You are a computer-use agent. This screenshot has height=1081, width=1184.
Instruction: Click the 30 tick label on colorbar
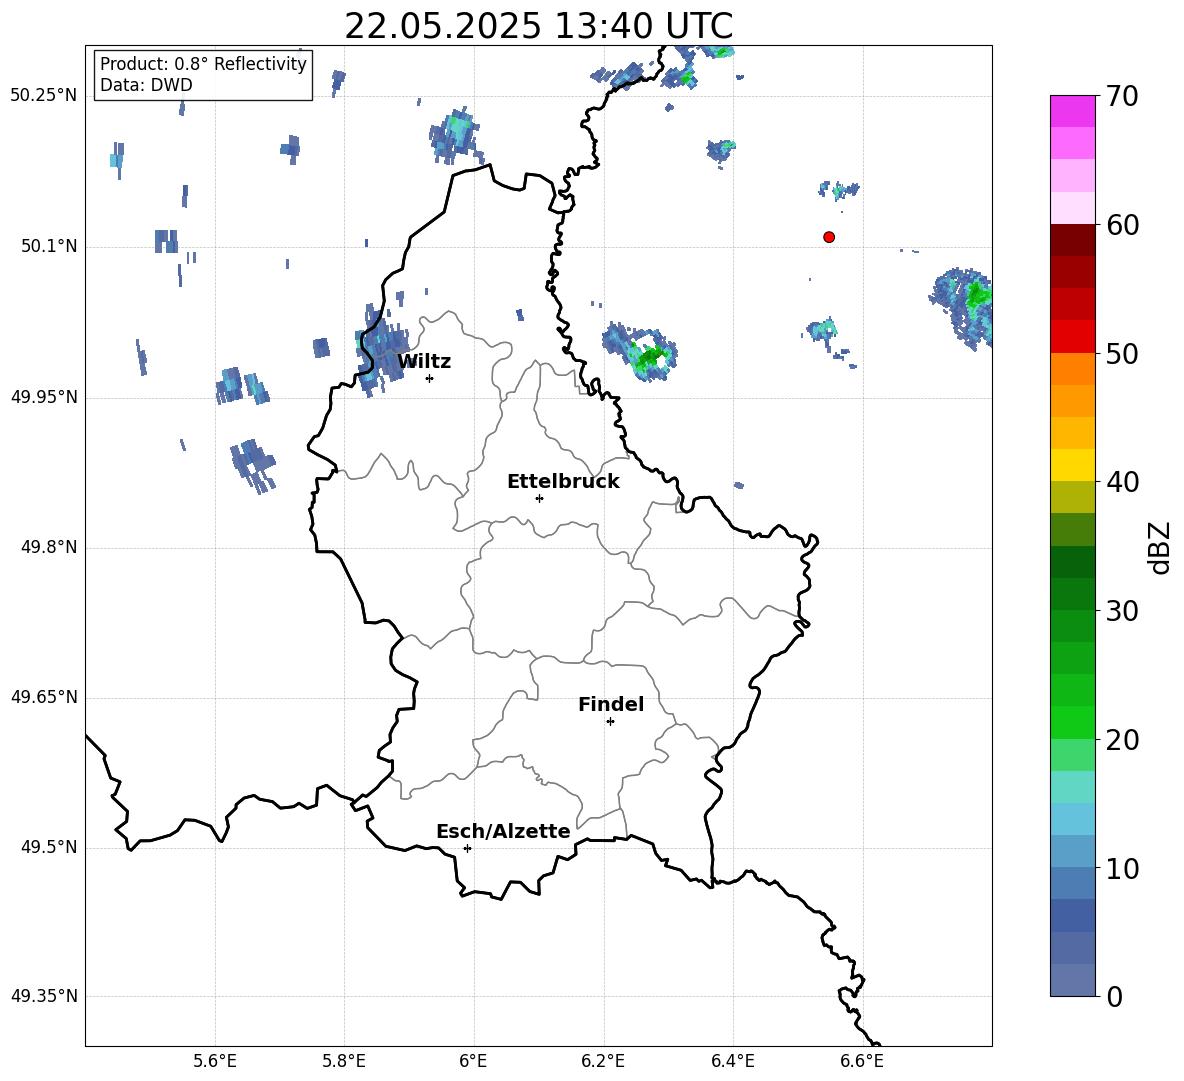(1122, 611)
